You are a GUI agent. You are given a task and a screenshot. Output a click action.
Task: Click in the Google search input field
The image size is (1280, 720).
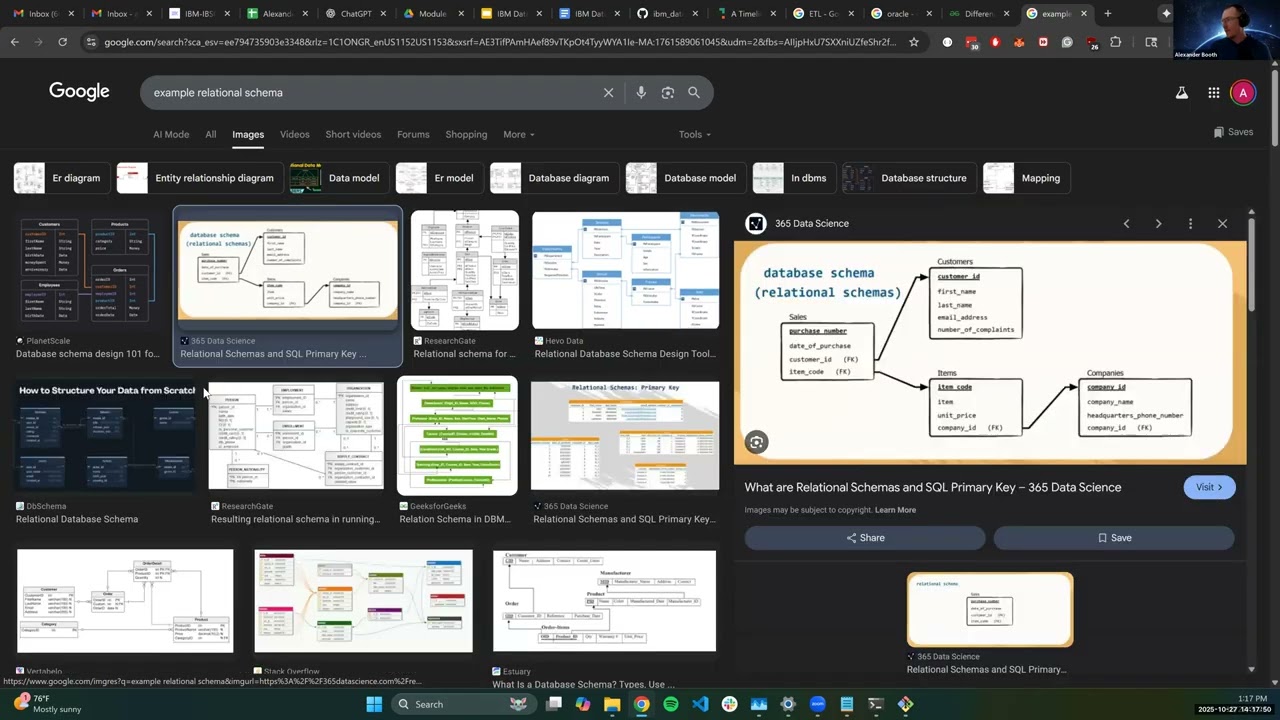[370, 92]
